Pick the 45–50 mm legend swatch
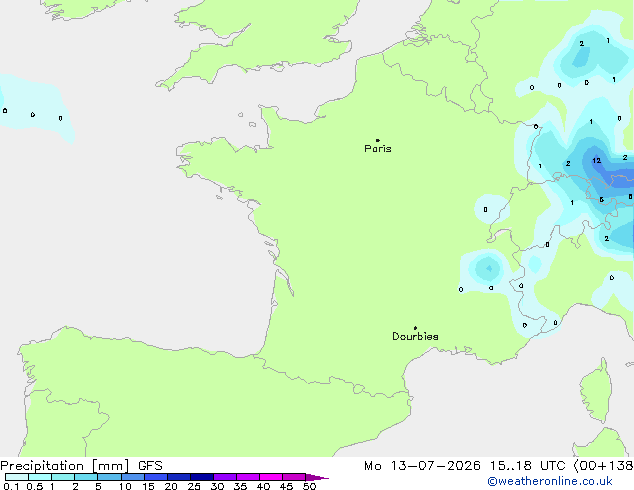Screen dimensions: 634x490 (x=294, y=477)
